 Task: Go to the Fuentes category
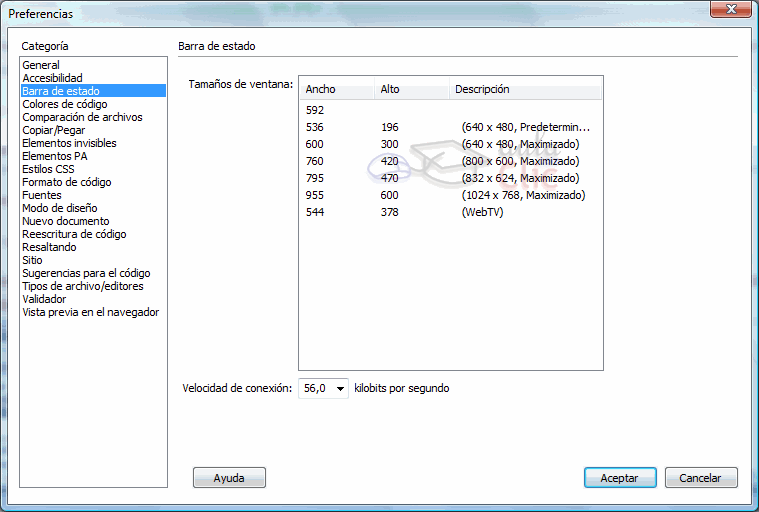point(42,195)
